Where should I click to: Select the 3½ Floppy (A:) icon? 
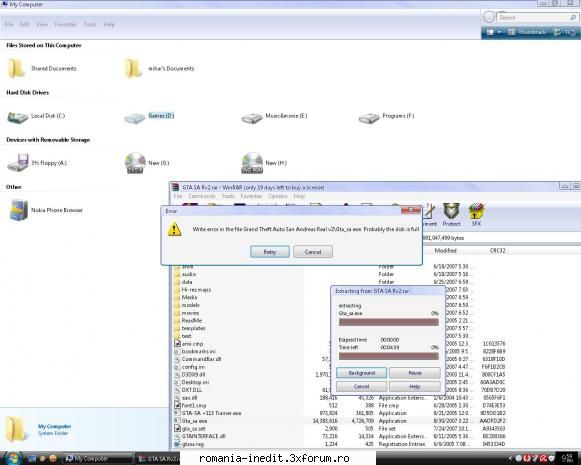click(18, 163)
